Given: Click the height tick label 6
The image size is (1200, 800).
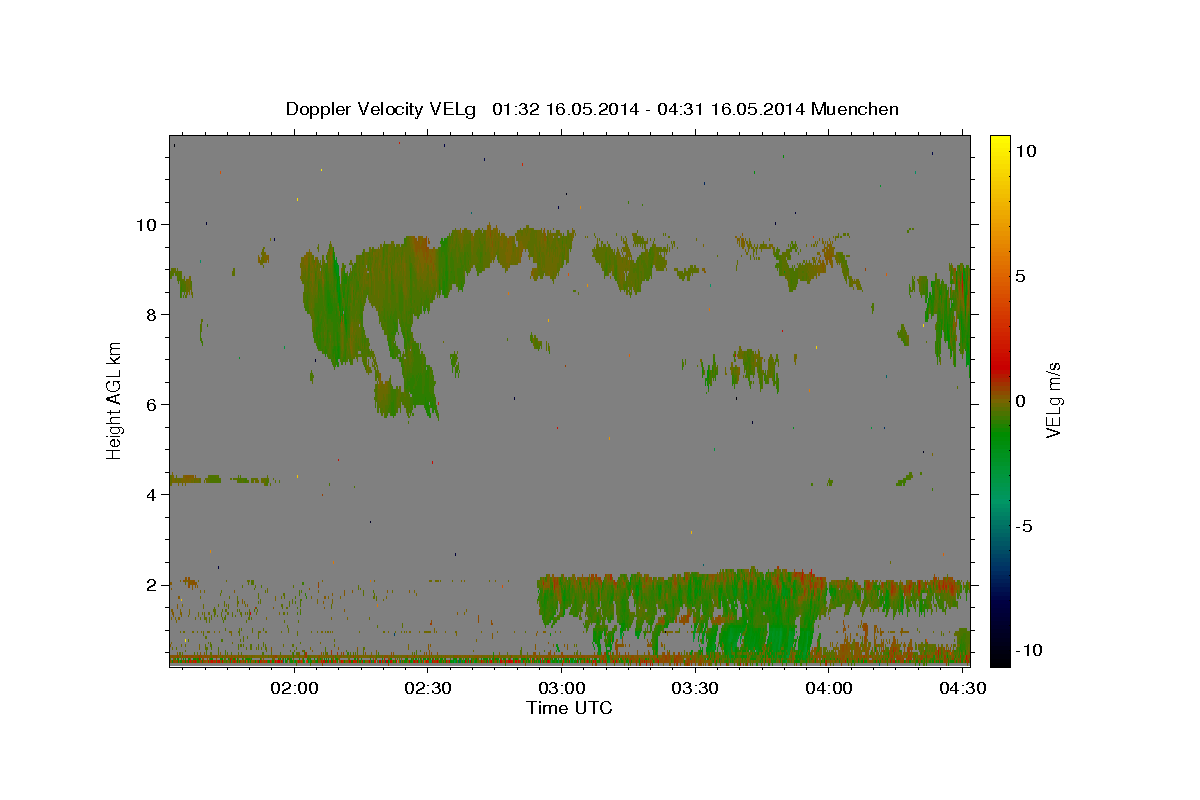Looking at the screenshot, I should [152, 404].
